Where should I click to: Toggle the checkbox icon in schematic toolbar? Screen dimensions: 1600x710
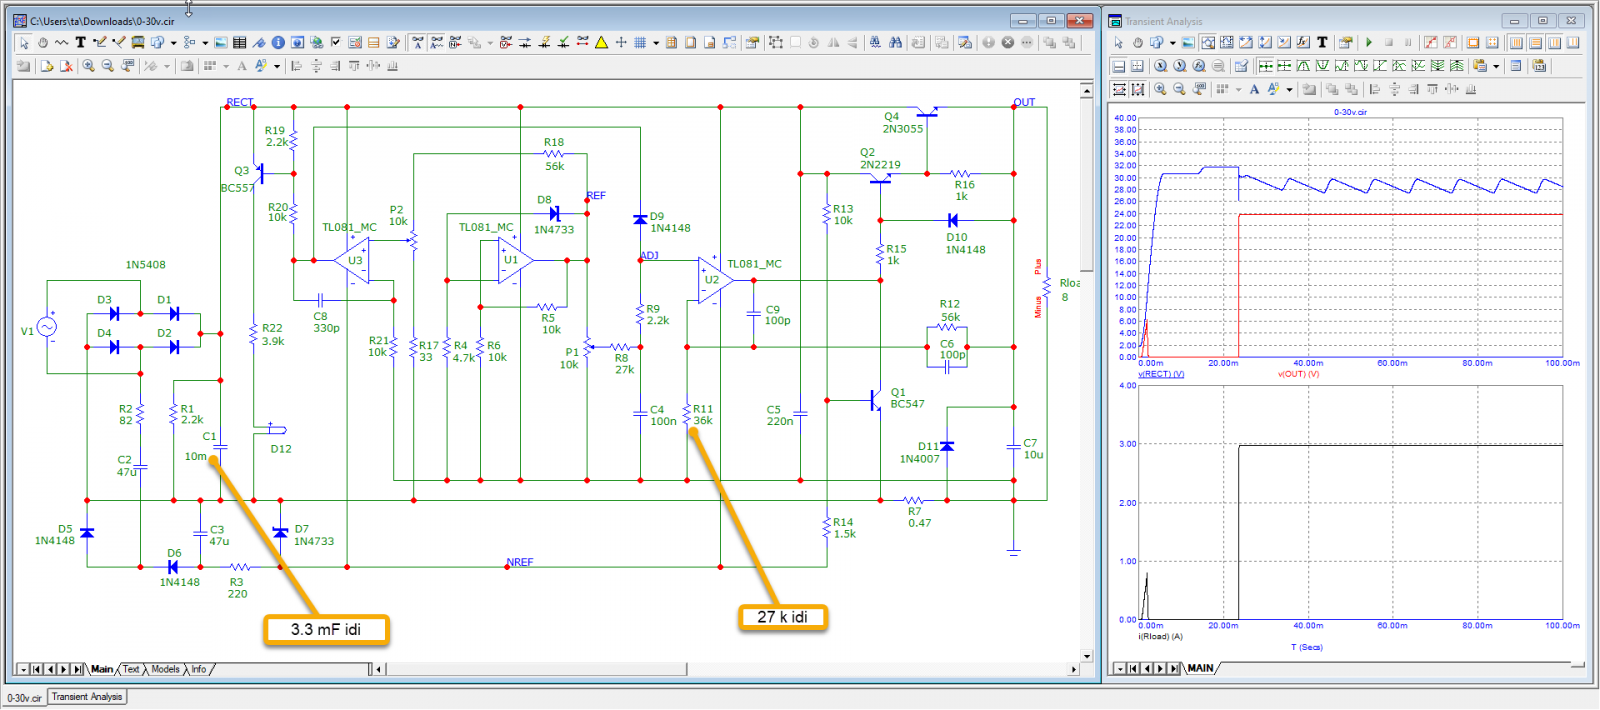(336, 42)
